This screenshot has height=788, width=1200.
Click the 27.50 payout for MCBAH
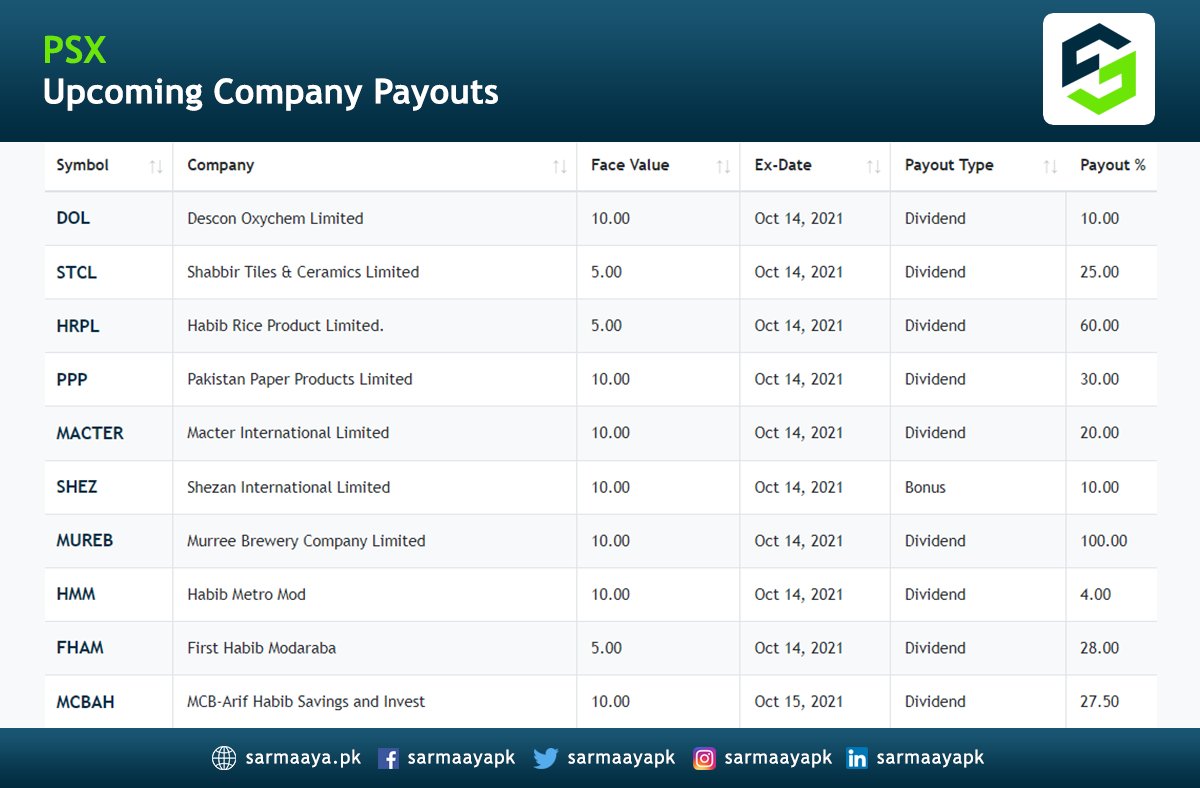pos(1100,702)
